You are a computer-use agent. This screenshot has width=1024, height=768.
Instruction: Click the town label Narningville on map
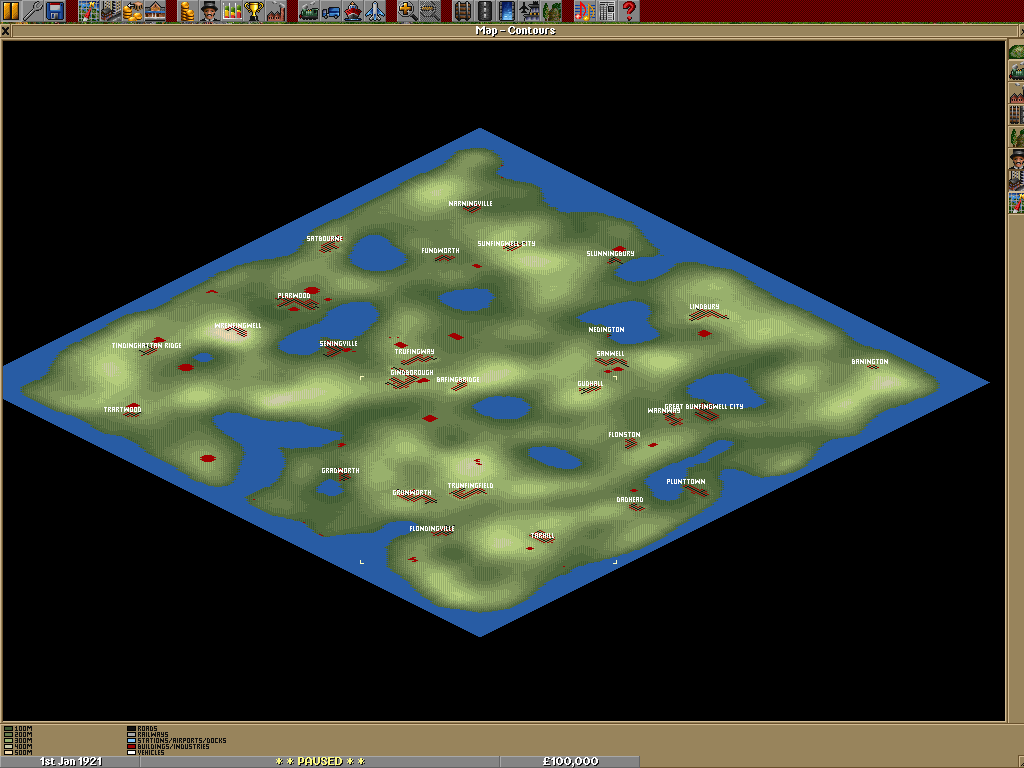pyautogui.click(x=470, y=204)
